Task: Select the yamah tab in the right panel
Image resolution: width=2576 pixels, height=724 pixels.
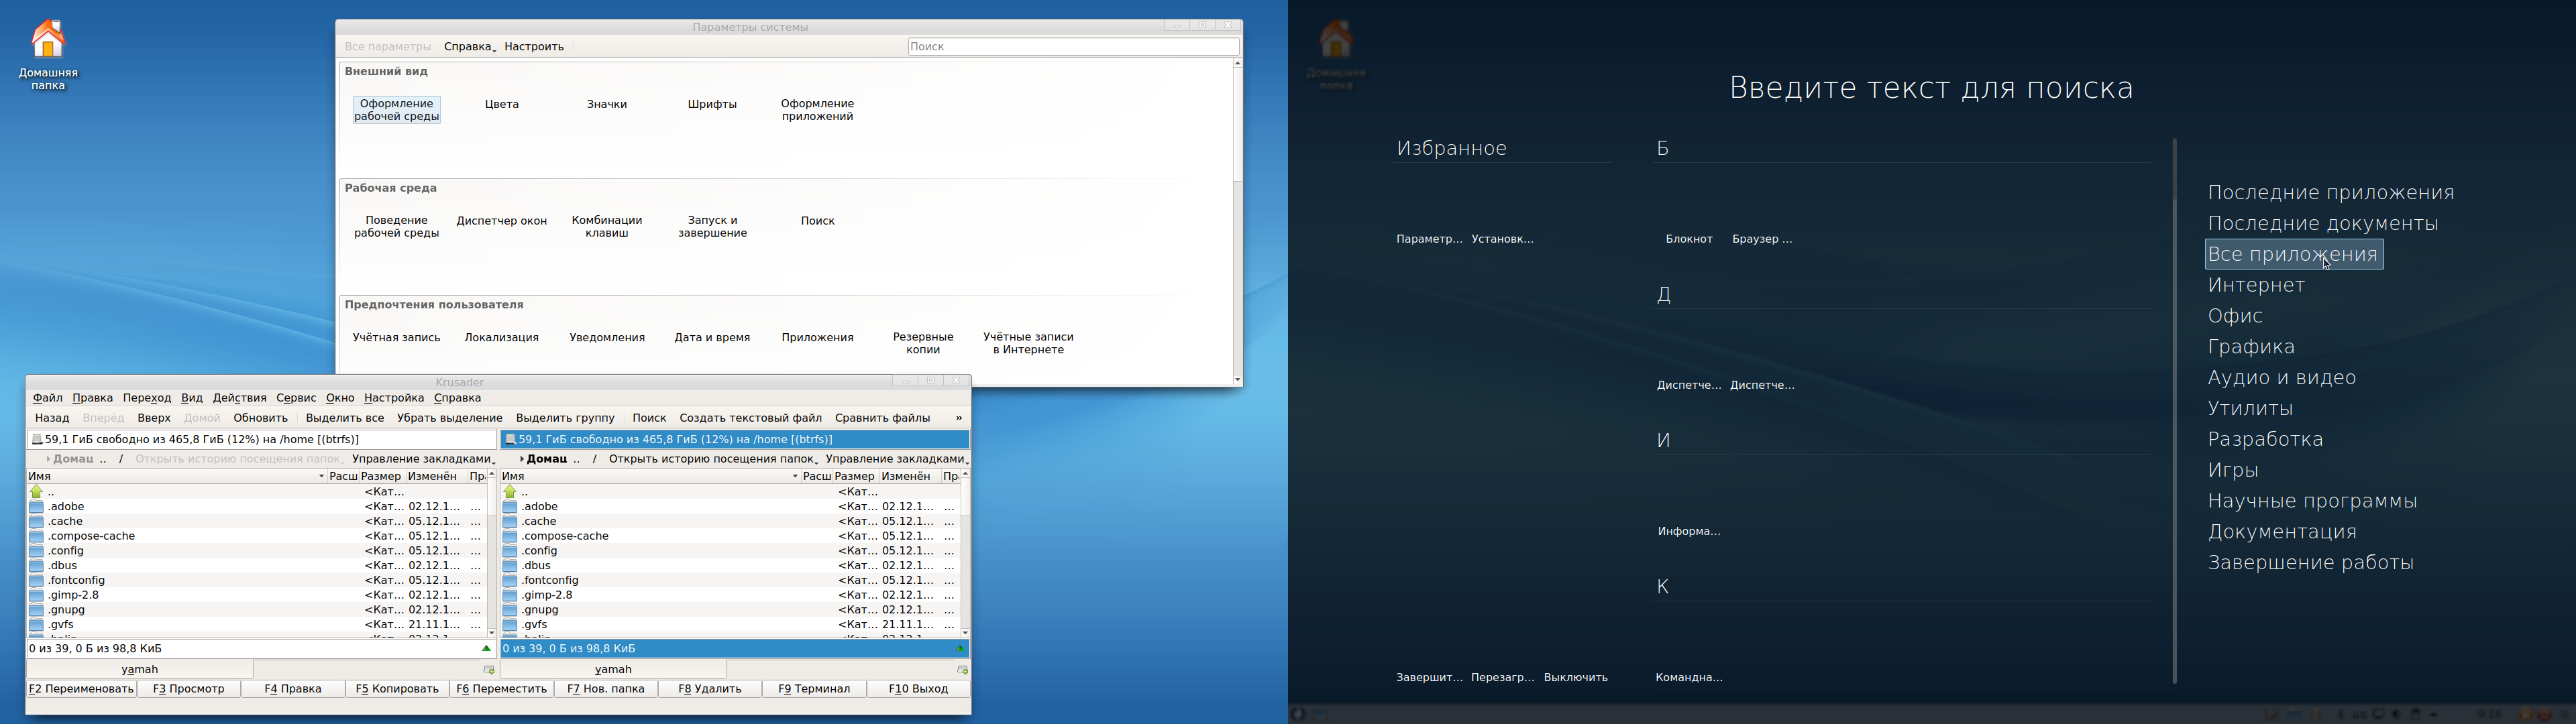Action: pyautogui.click(x=613, y=670)
